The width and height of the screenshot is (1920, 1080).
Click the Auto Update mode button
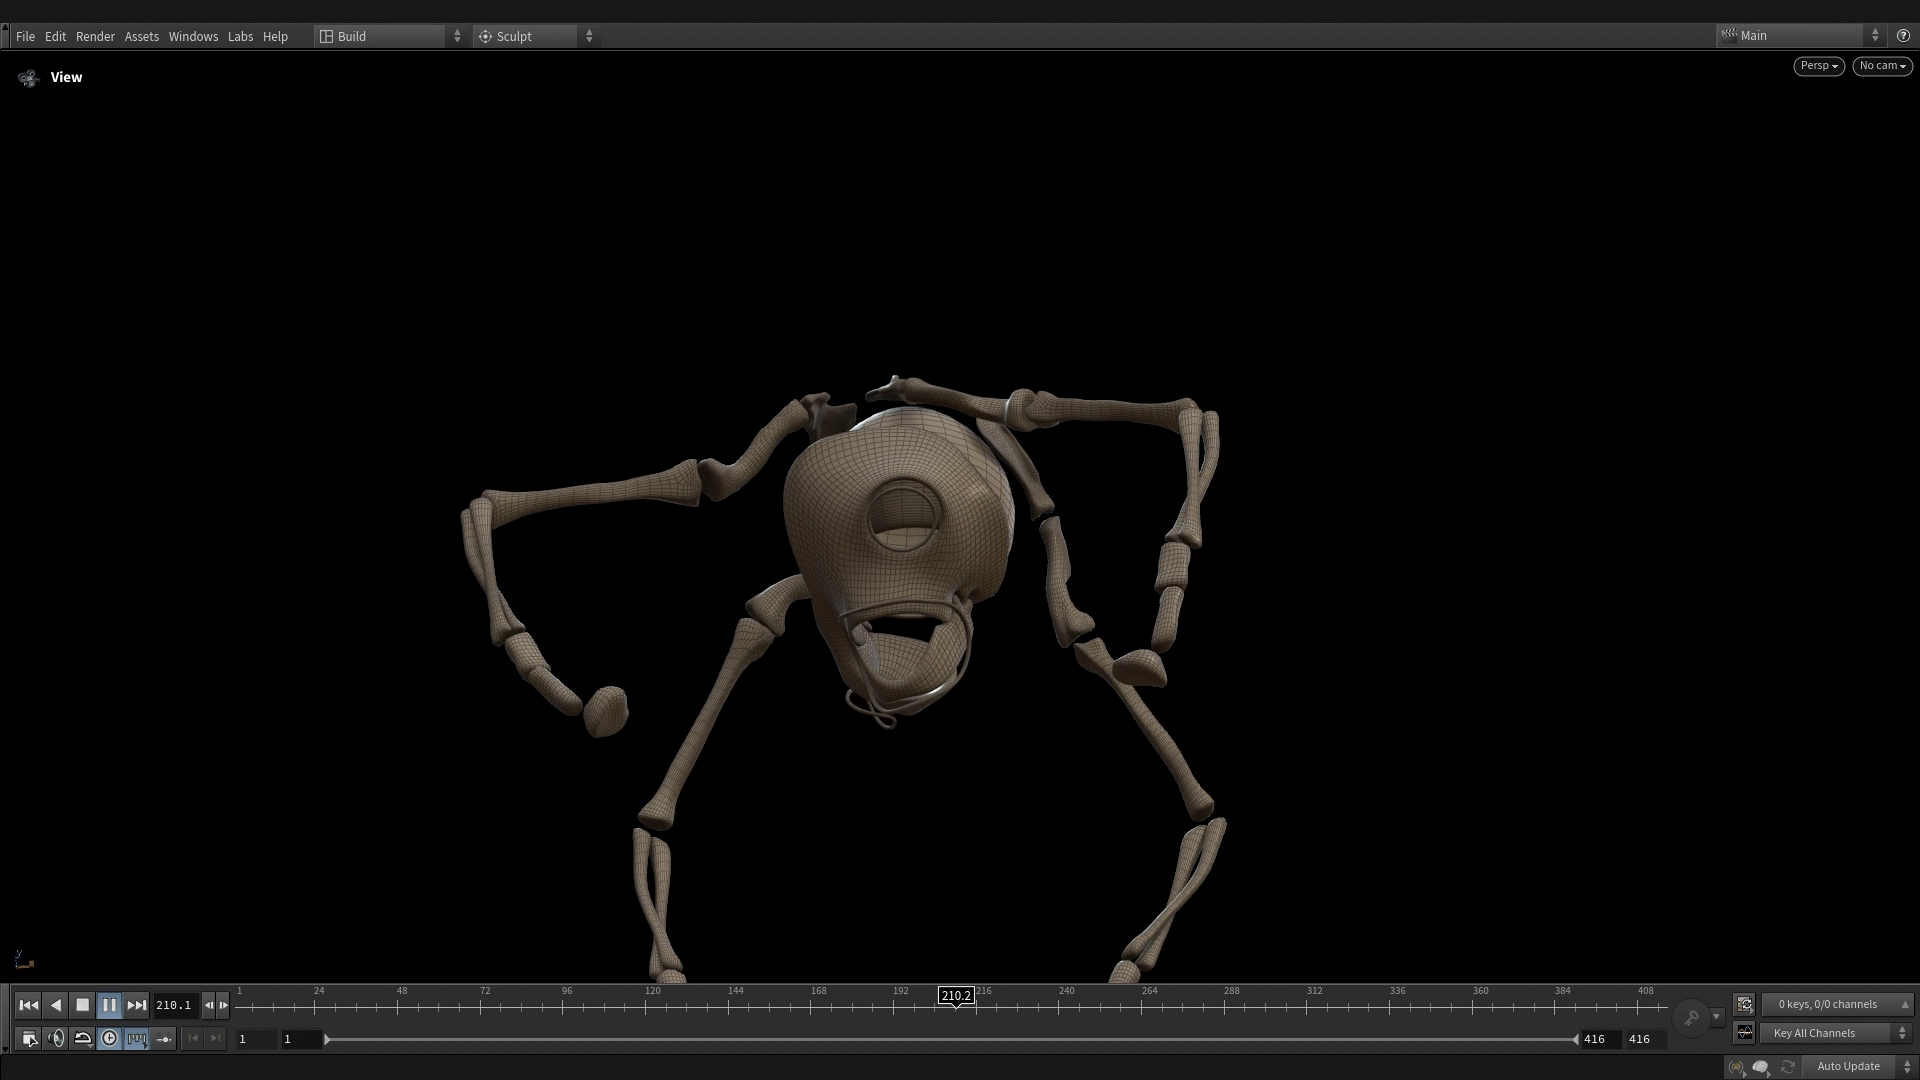pyautogui.click(x=1848, y=1066)
